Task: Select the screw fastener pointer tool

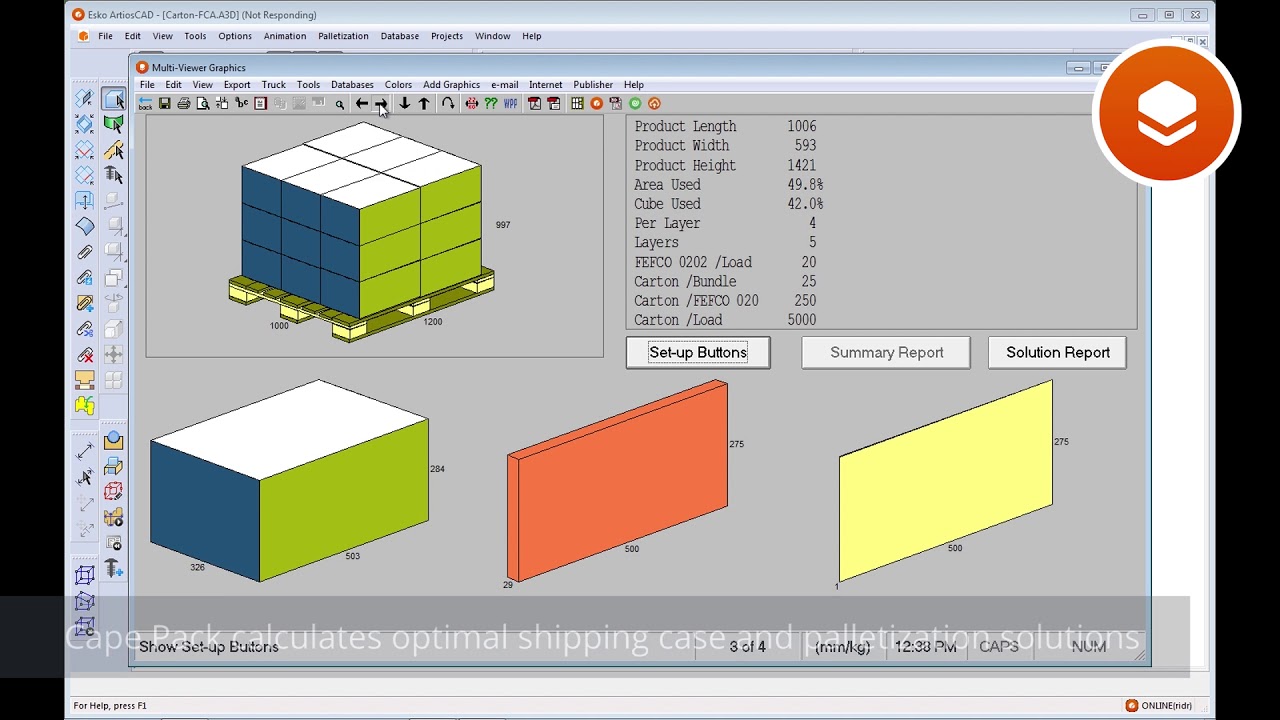Action: pos(113,175)
